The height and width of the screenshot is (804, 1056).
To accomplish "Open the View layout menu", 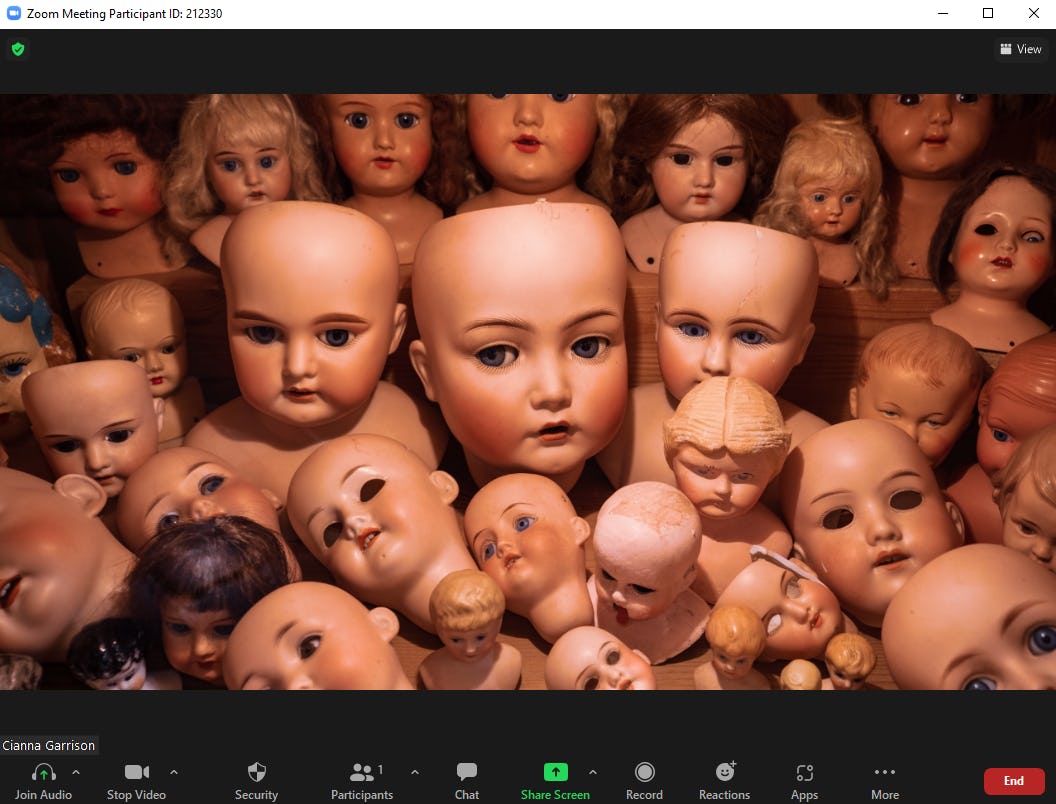I will click(x=1020, y=49).
